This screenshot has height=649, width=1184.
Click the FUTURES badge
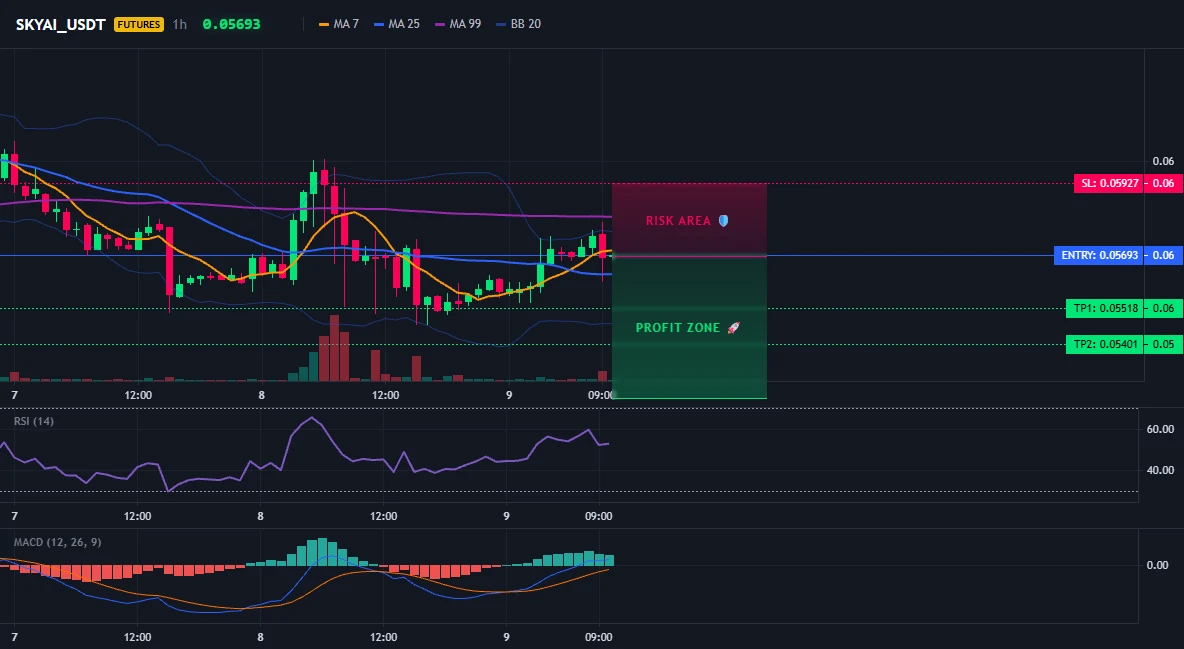tap(138, 24)
